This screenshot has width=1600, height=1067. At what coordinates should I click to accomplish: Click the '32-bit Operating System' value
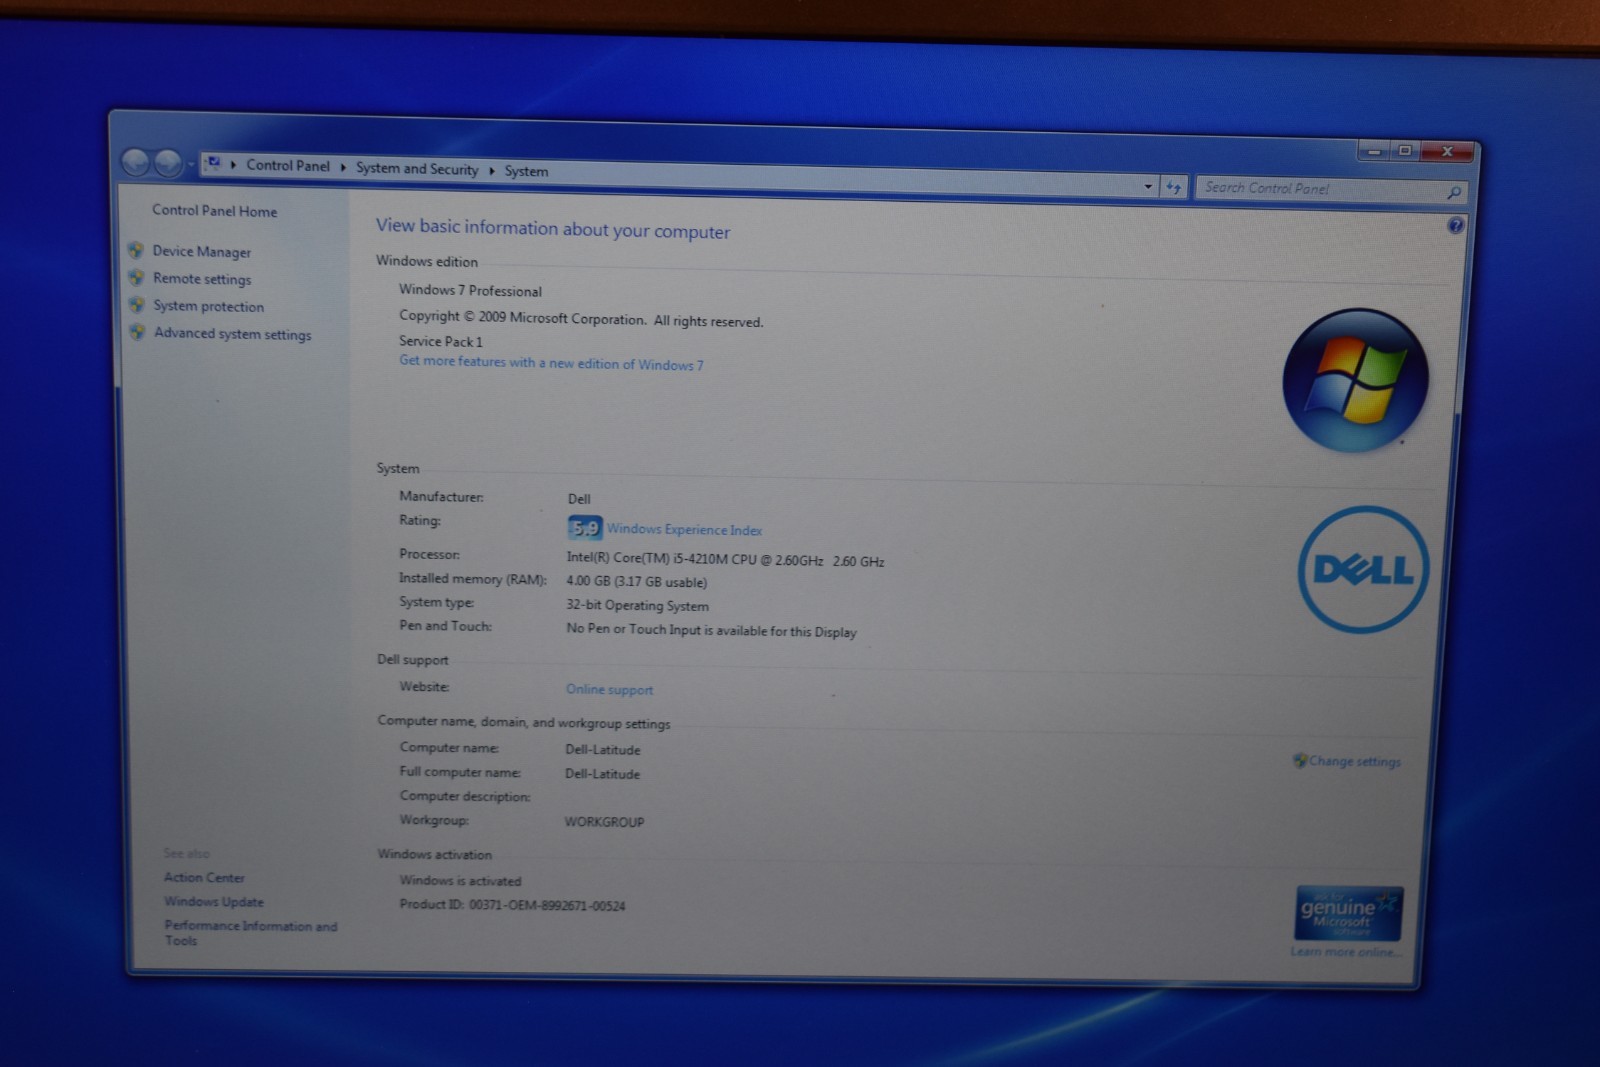point(637,605)
